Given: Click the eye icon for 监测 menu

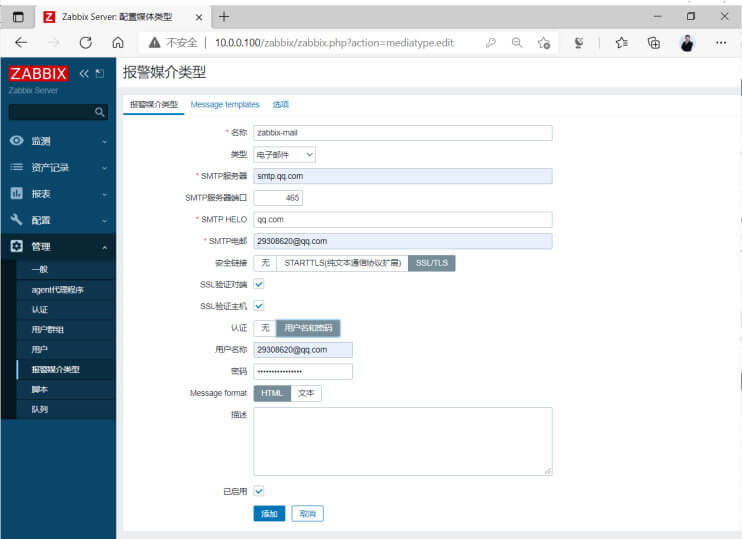Looking at the screenshot, I should pyautogui.click(x=17, y=141).
